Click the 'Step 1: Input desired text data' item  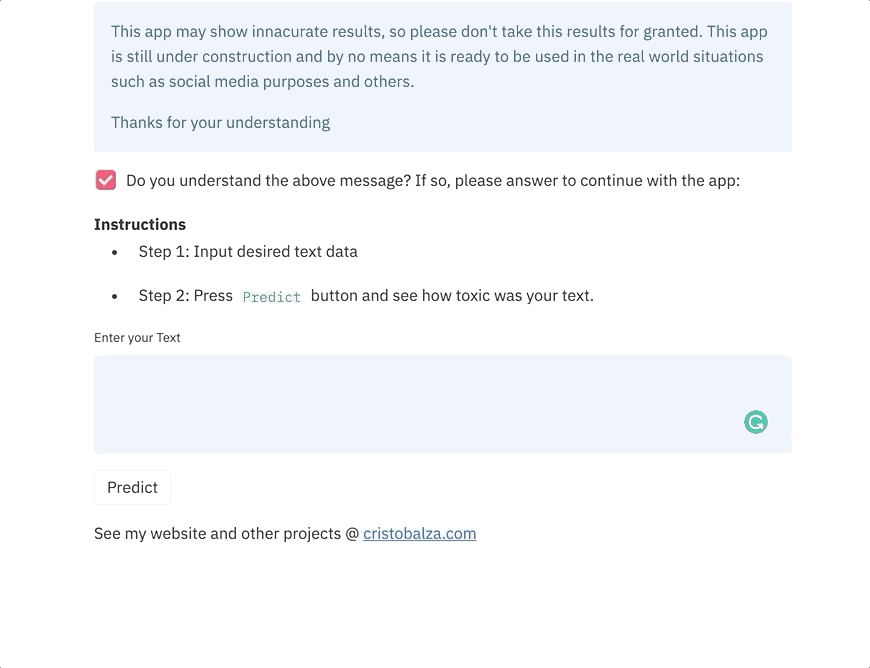pyautogui.click(x=248, y=252)
